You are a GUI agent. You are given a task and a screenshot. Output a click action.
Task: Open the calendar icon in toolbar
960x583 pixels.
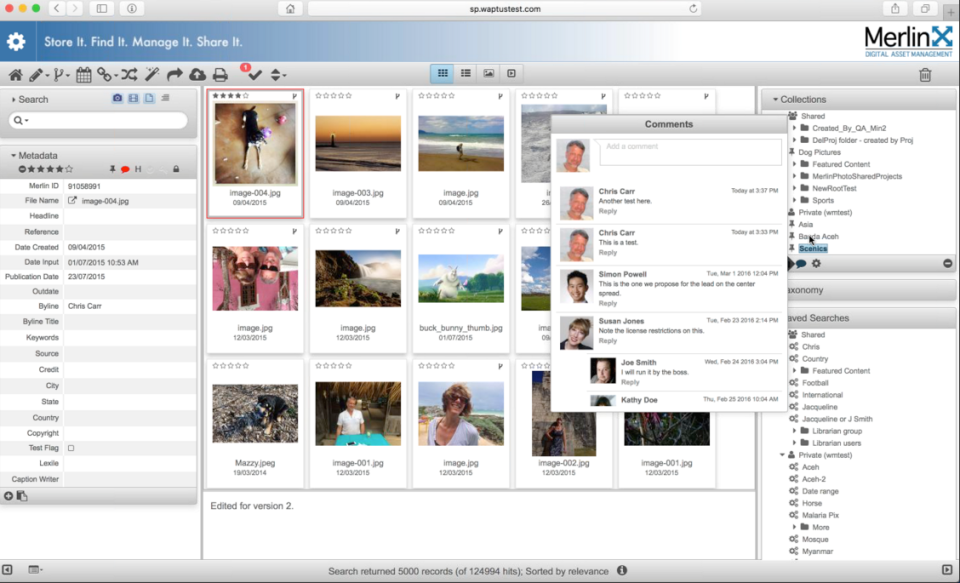(84, 75)
